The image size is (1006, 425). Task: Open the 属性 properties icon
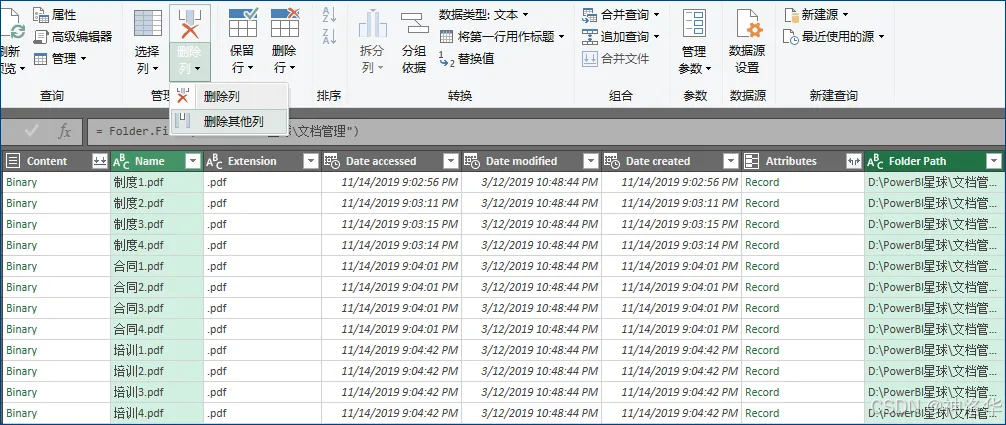point(40,15)
